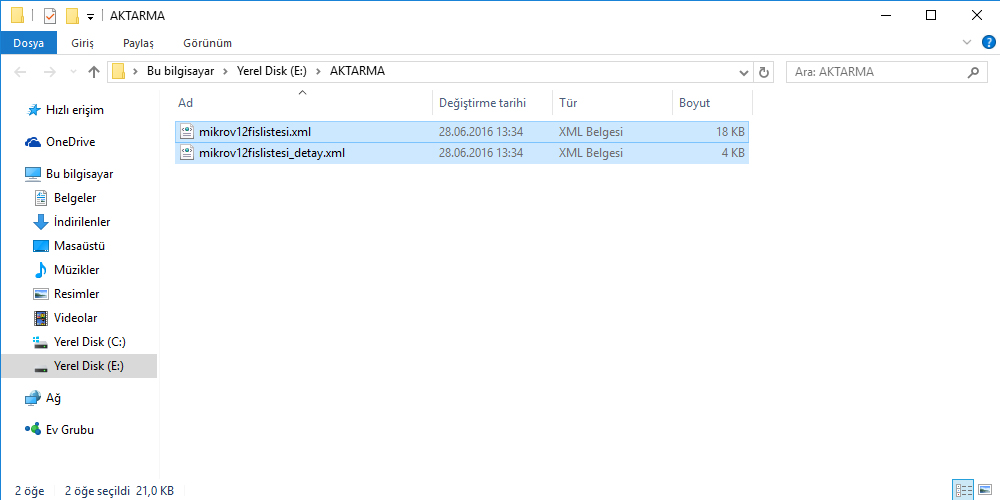Open OneDrive in the navigation pane
This screenshot has width=1000, height=500.
70,142
